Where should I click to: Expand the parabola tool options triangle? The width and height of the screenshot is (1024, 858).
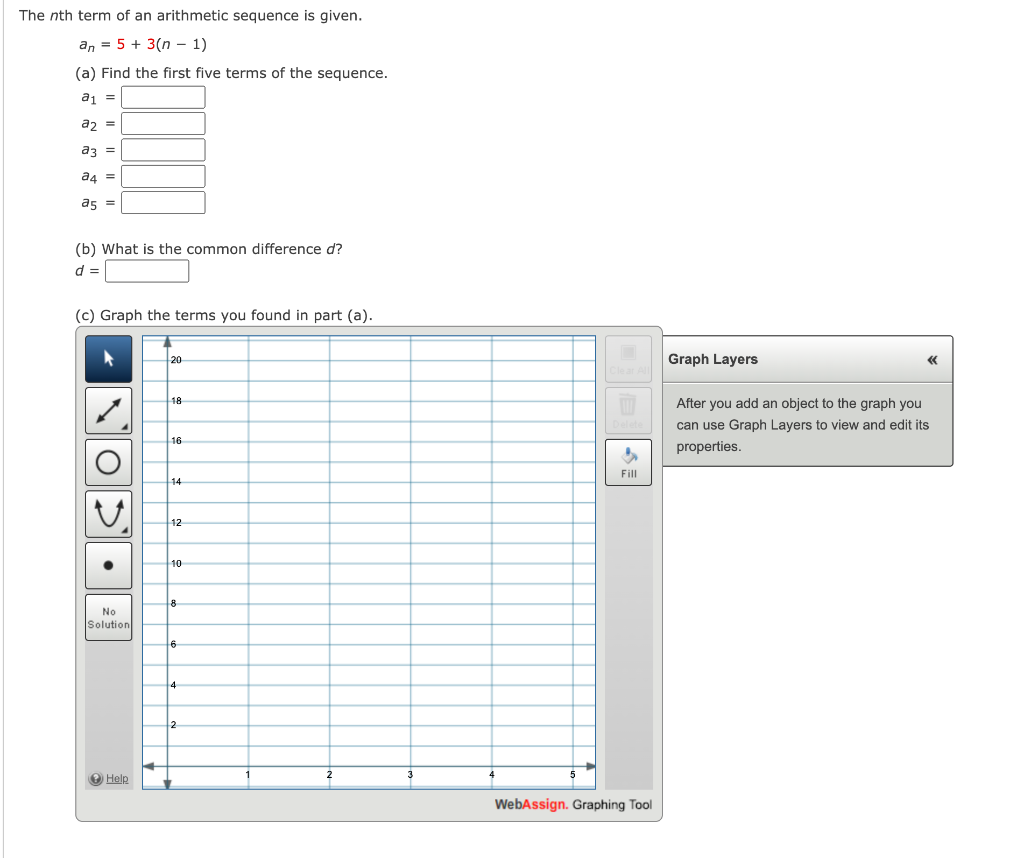125,529
